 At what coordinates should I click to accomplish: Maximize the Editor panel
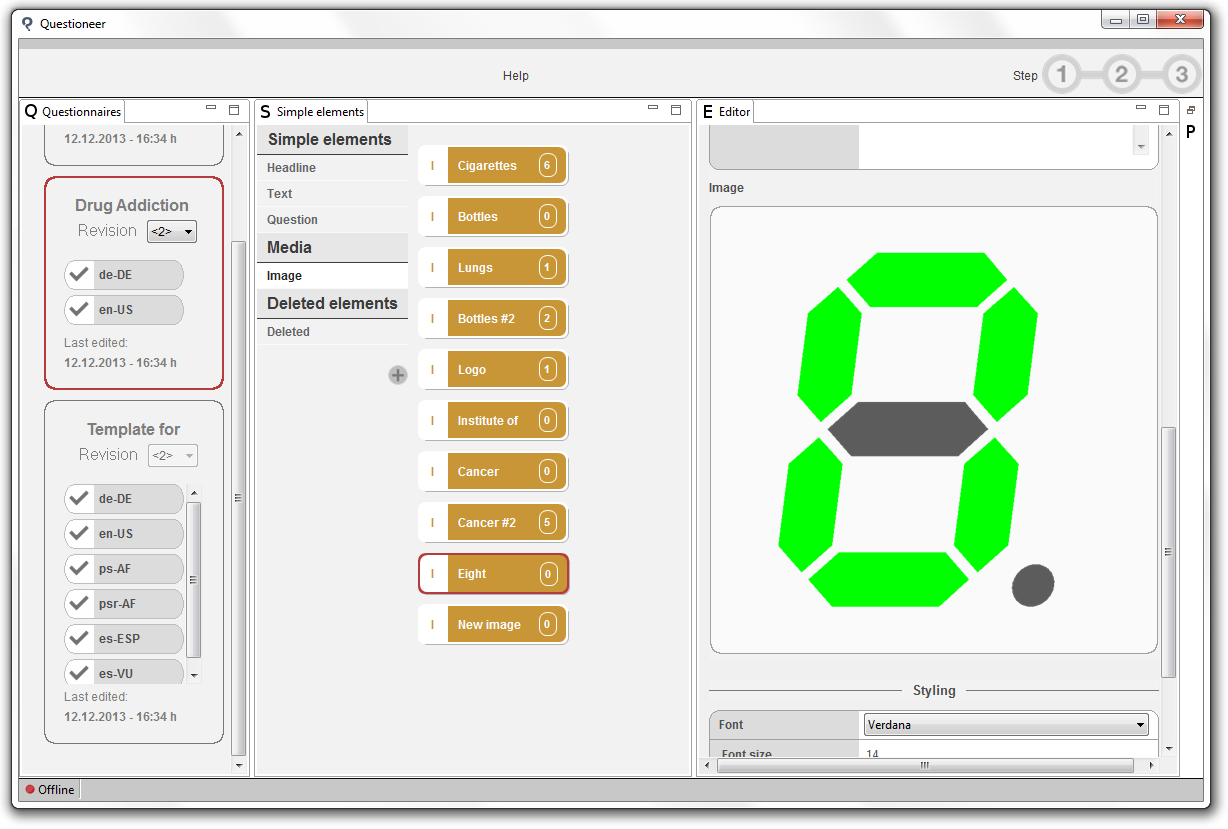[x=1164, y=110]
